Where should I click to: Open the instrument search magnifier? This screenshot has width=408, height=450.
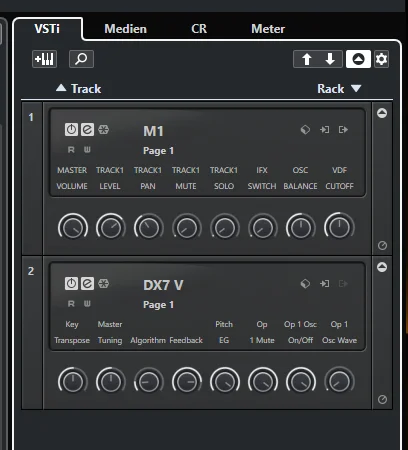(81, 59)
